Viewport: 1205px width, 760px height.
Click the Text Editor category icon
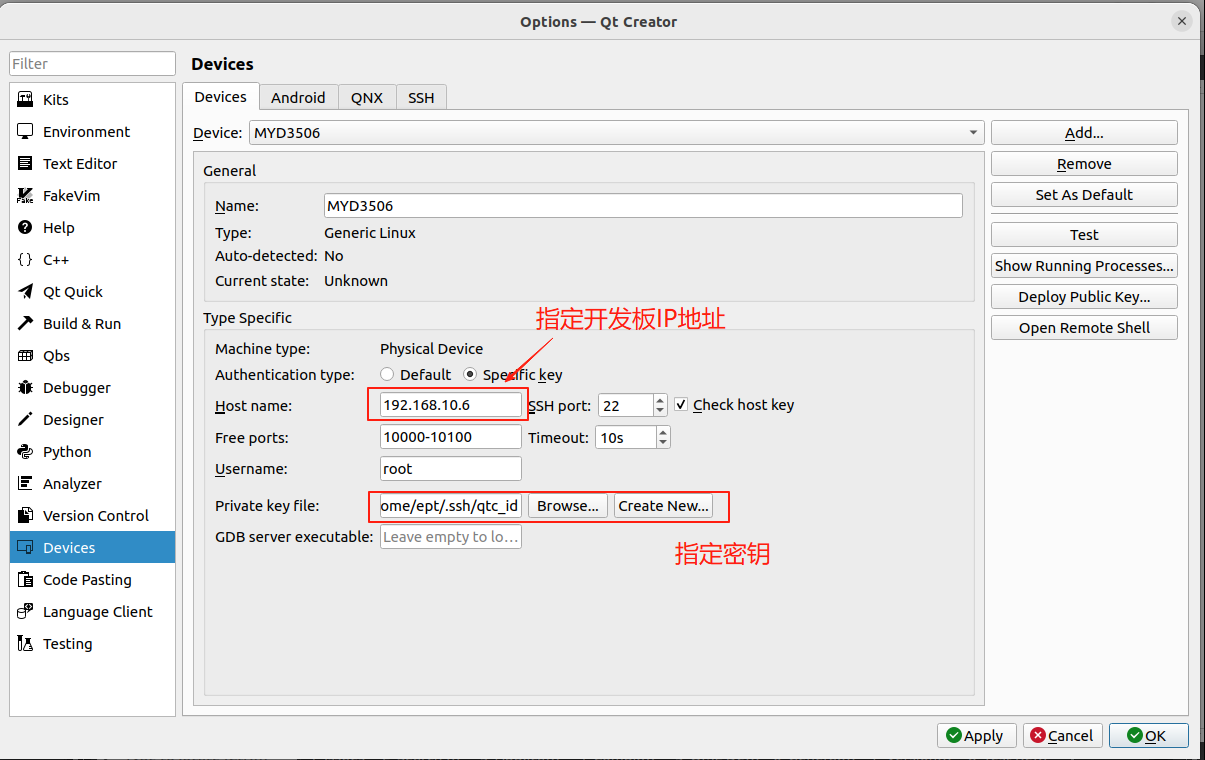coord(25,164)
